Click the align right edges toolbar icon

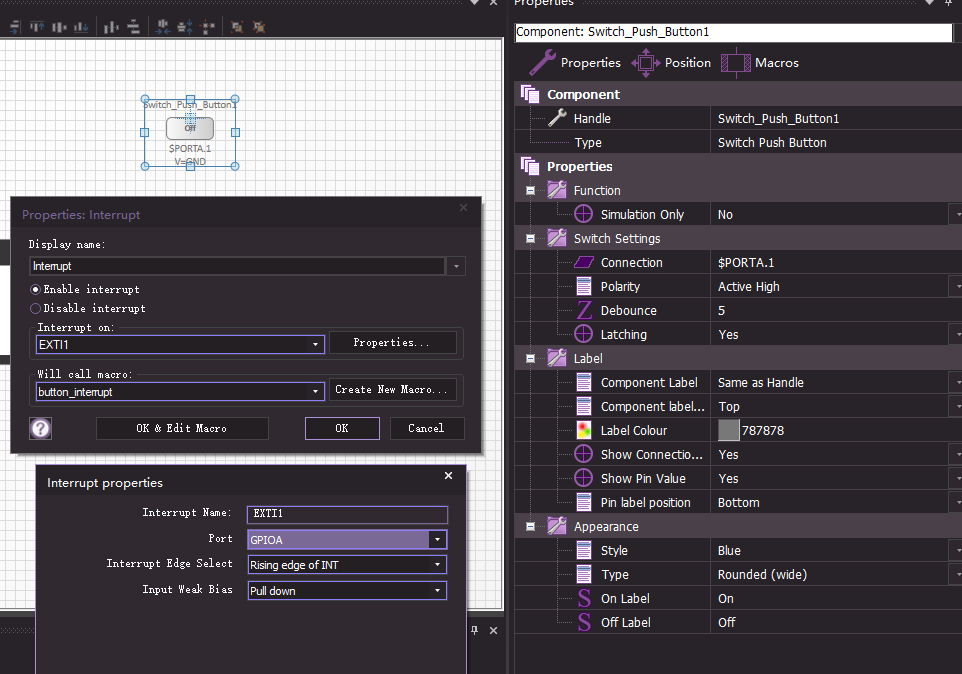[x=15, y=27]
